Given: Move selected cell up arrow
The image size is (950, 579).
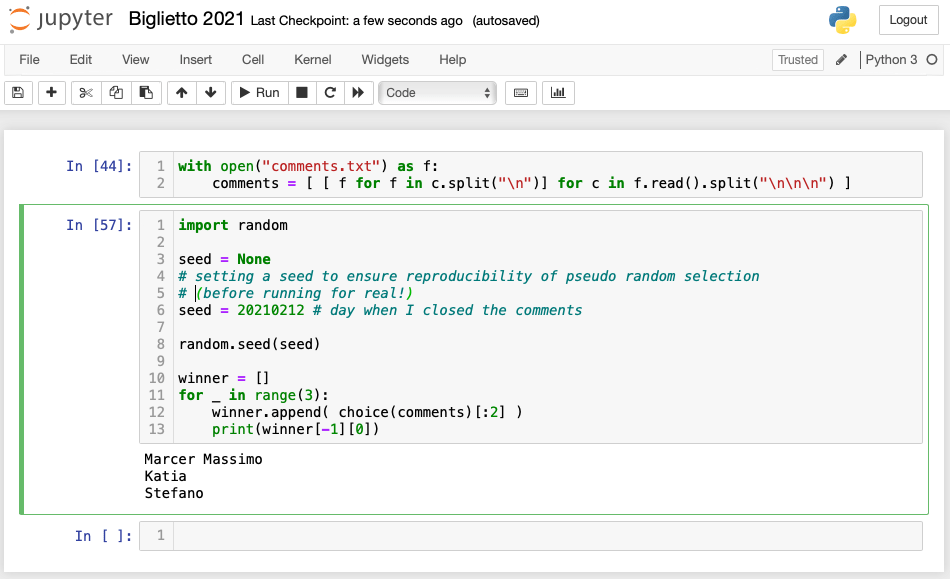Looking at the screenshot, I should tap(181, 93).
